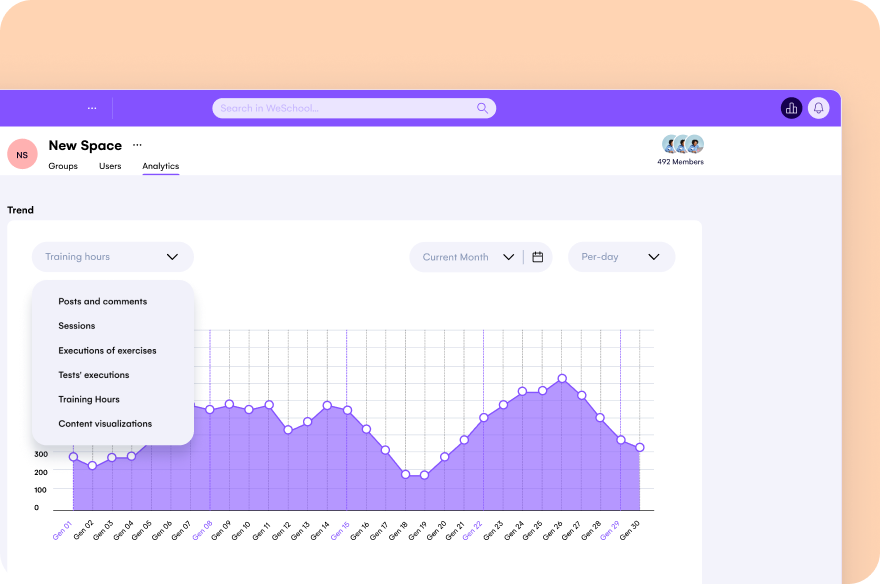Click the Trend heading

[20, 210]
